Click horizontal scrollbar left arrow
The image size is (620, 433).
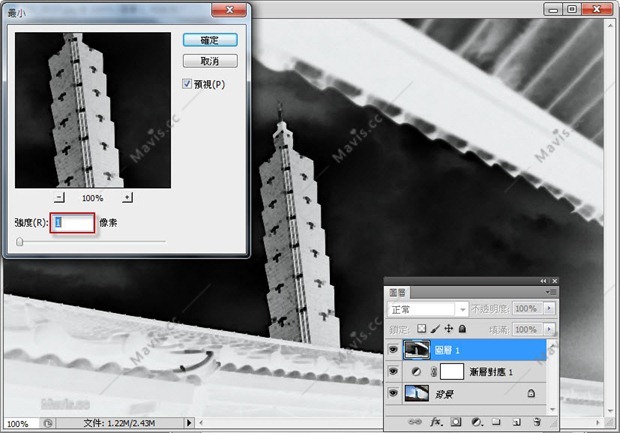pyautogui.click(x=201, y=423)
